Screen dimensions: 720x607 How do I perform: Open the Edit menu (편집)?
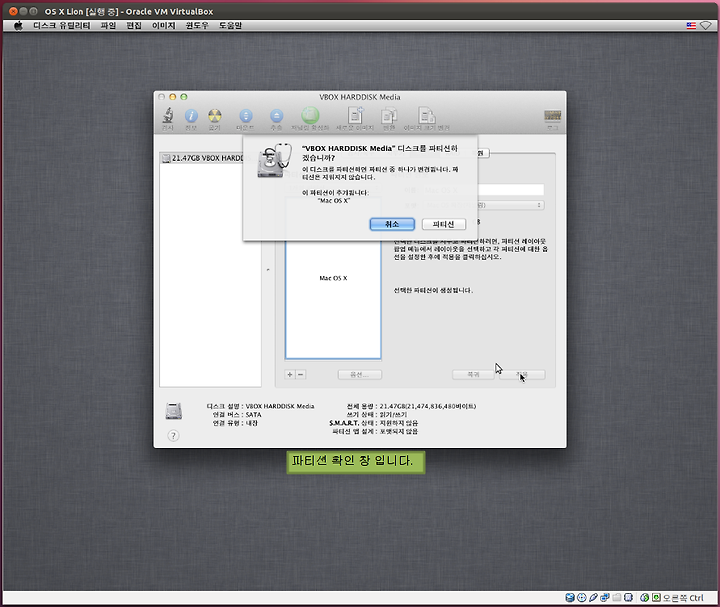tap(134, 26)
